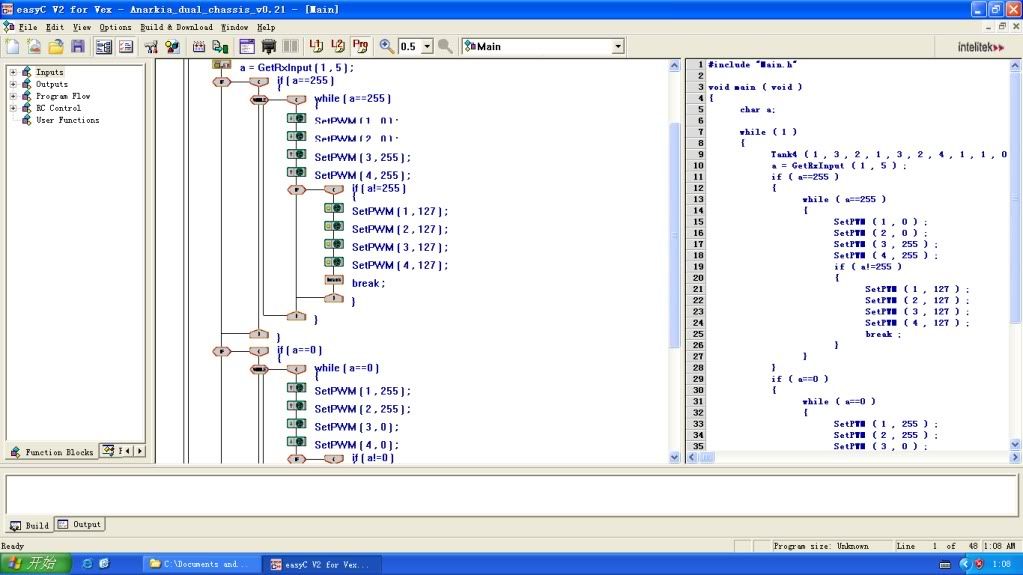The height and width of the screenshot is (575, 1023).
Task: Click the controller configuration icon
Action: (x=151, y=46)
